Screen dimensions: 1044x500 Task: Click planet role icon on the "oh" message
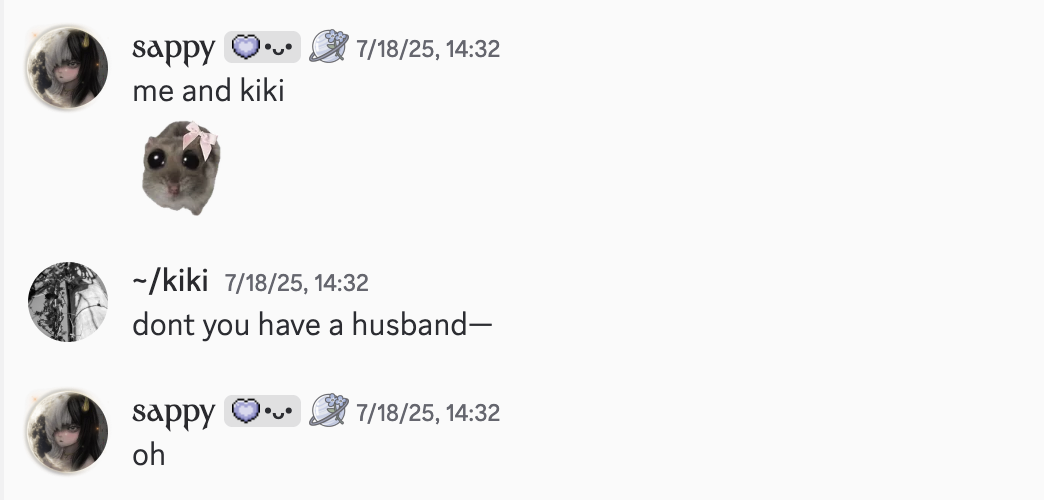[328, 411]
